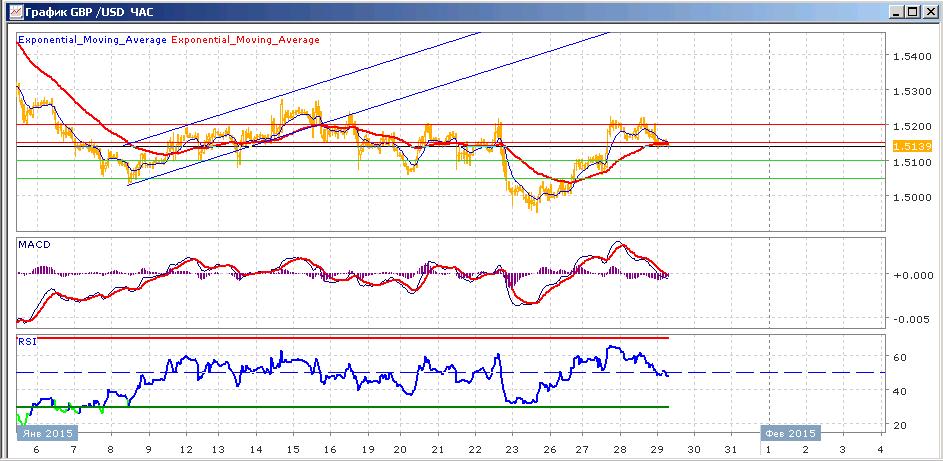Click the chart window icon in title bar

[16, 11]
